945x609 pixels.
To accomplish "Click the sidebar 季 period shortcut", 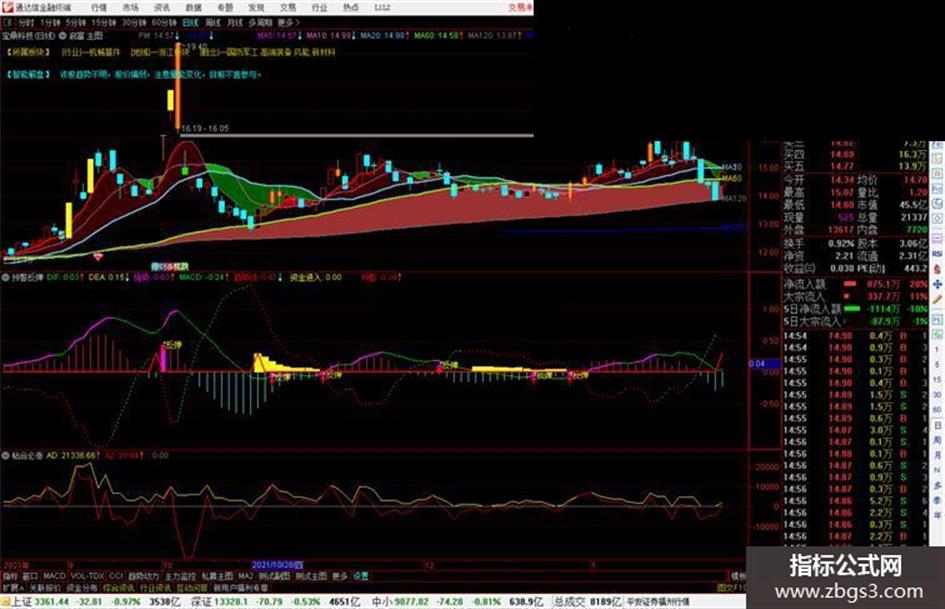I will (x=937, y=500).
